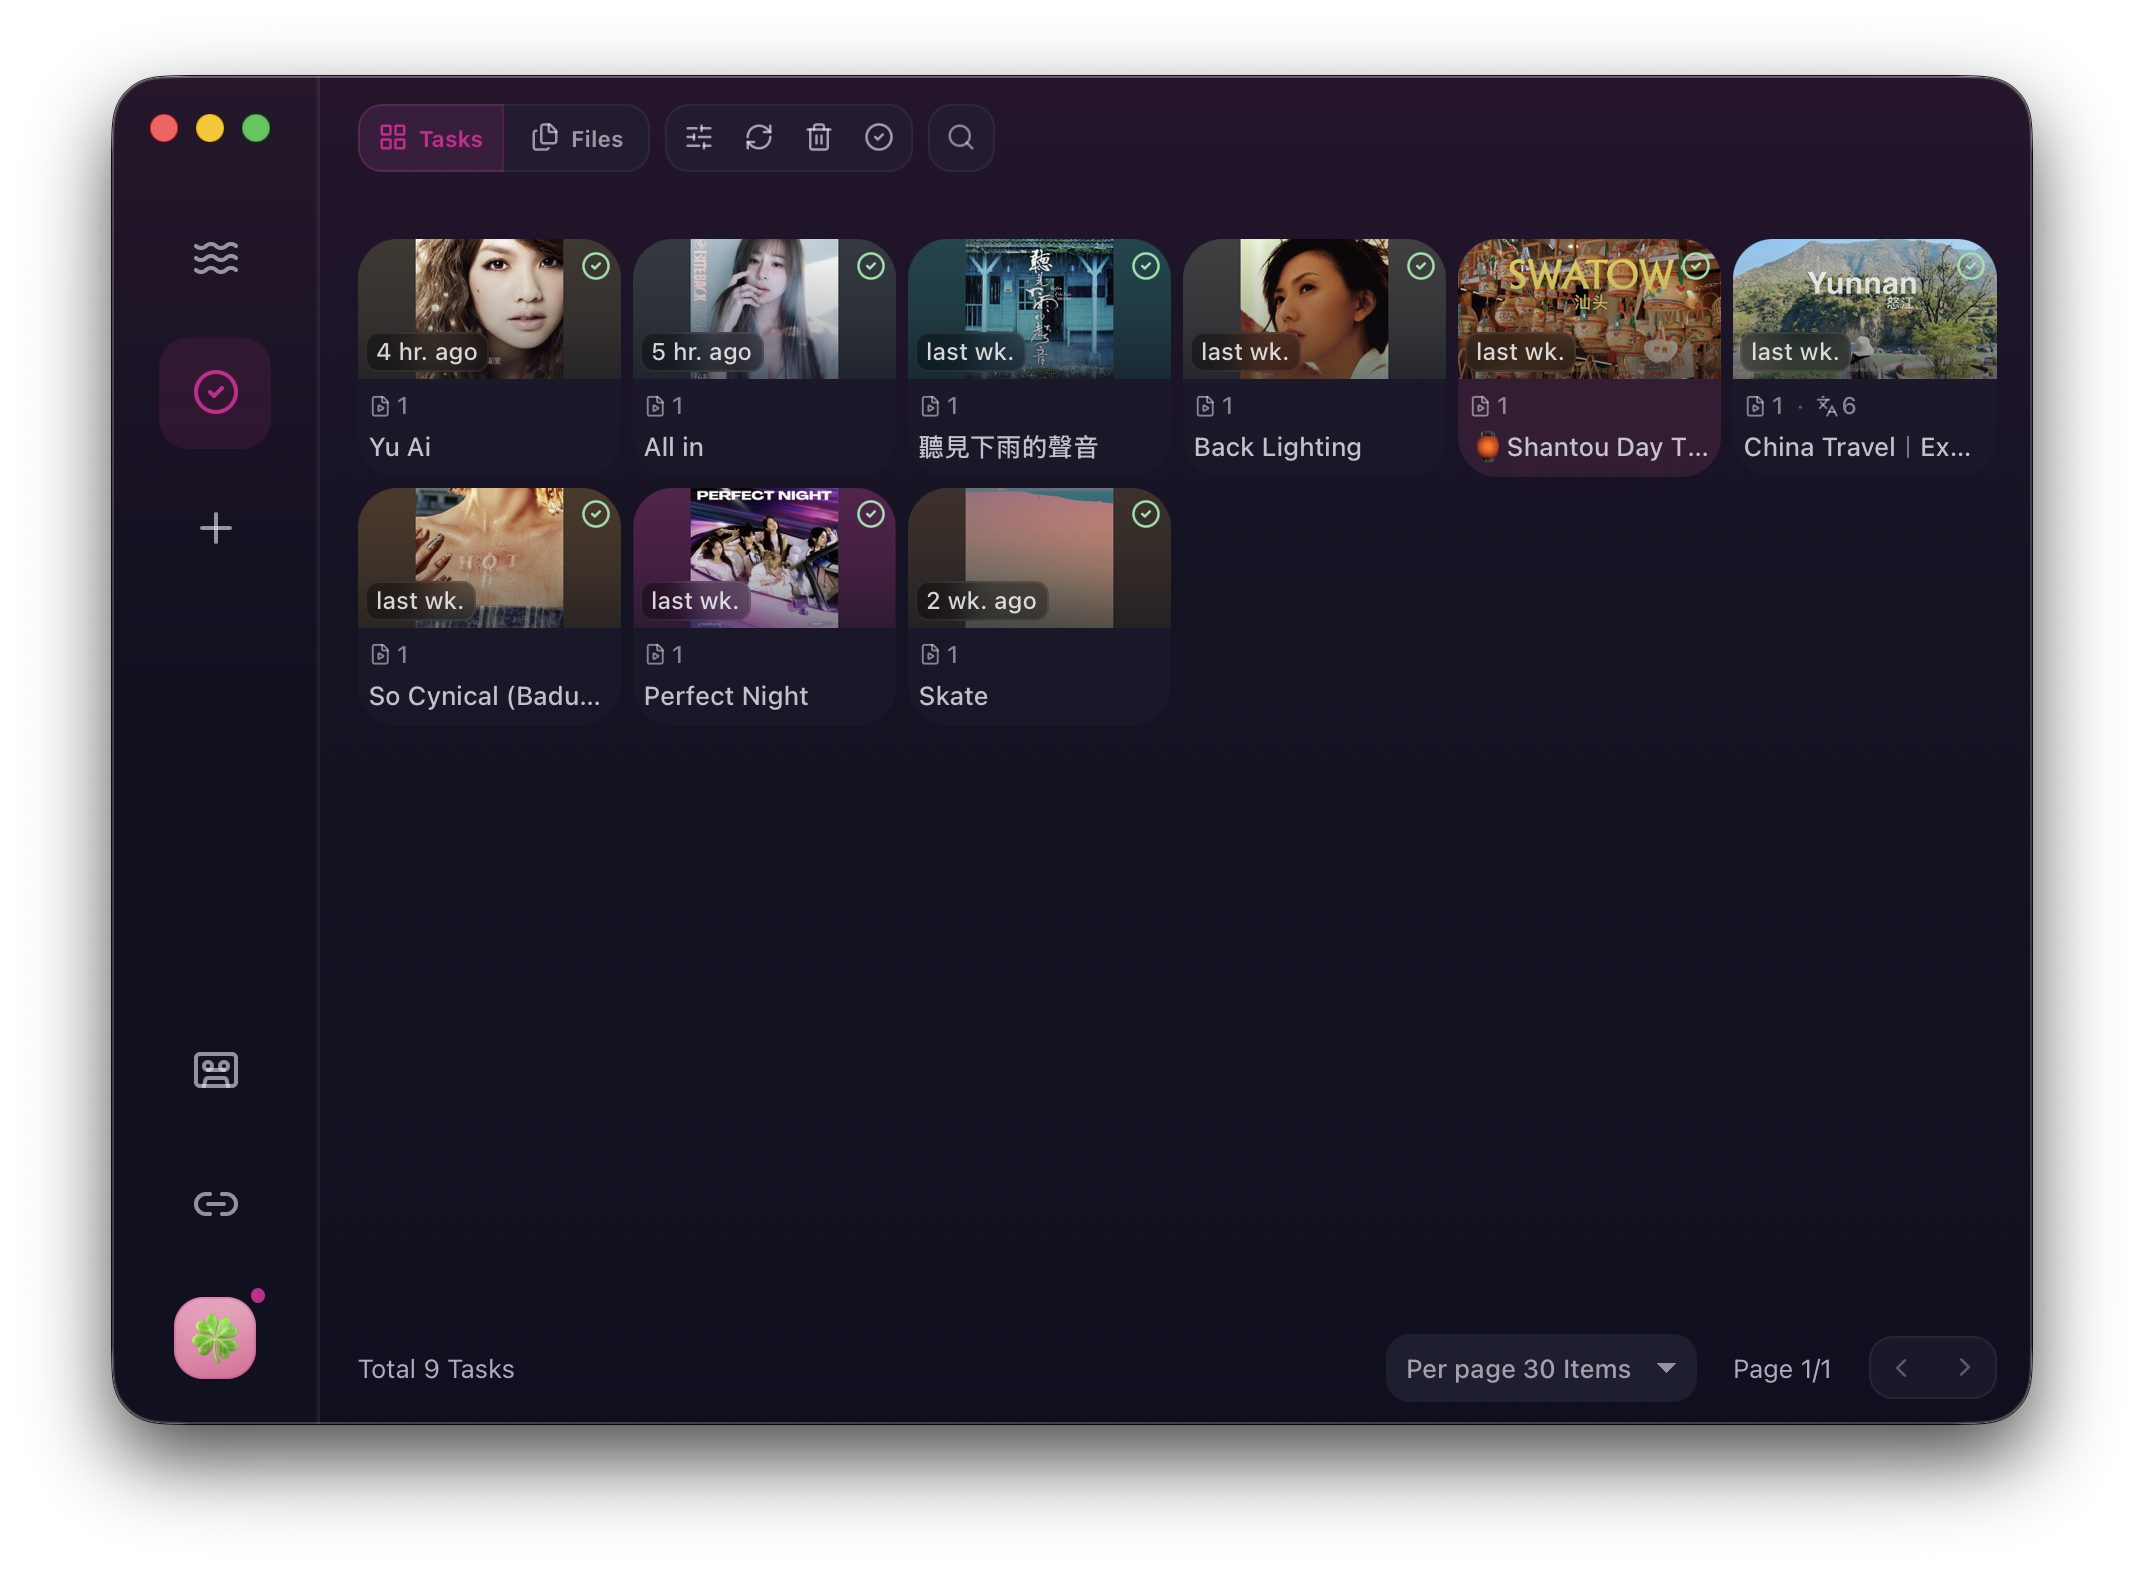The height and width of the screenshot is (1572, 2144).
Task: Click the translation icon on China Travel card
Action: [1827, 406]
